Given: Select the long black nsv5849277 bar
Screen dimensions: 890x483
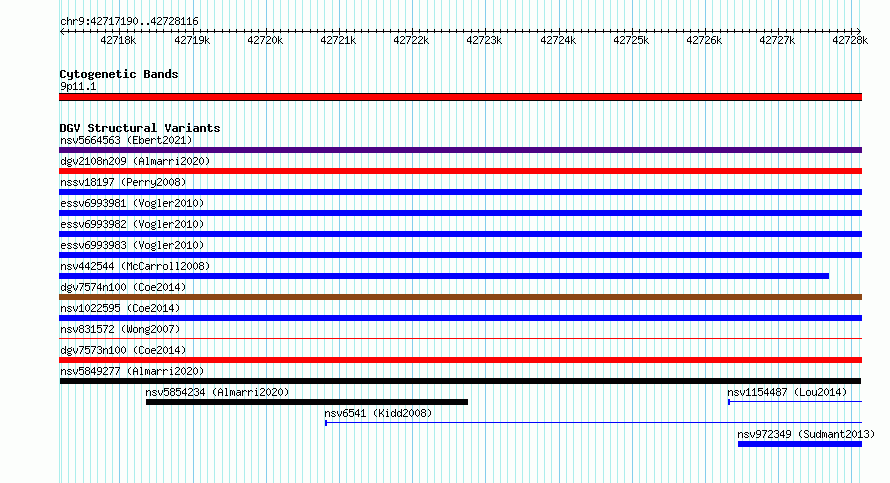Looking at the screenshot, I should (460, 381).
